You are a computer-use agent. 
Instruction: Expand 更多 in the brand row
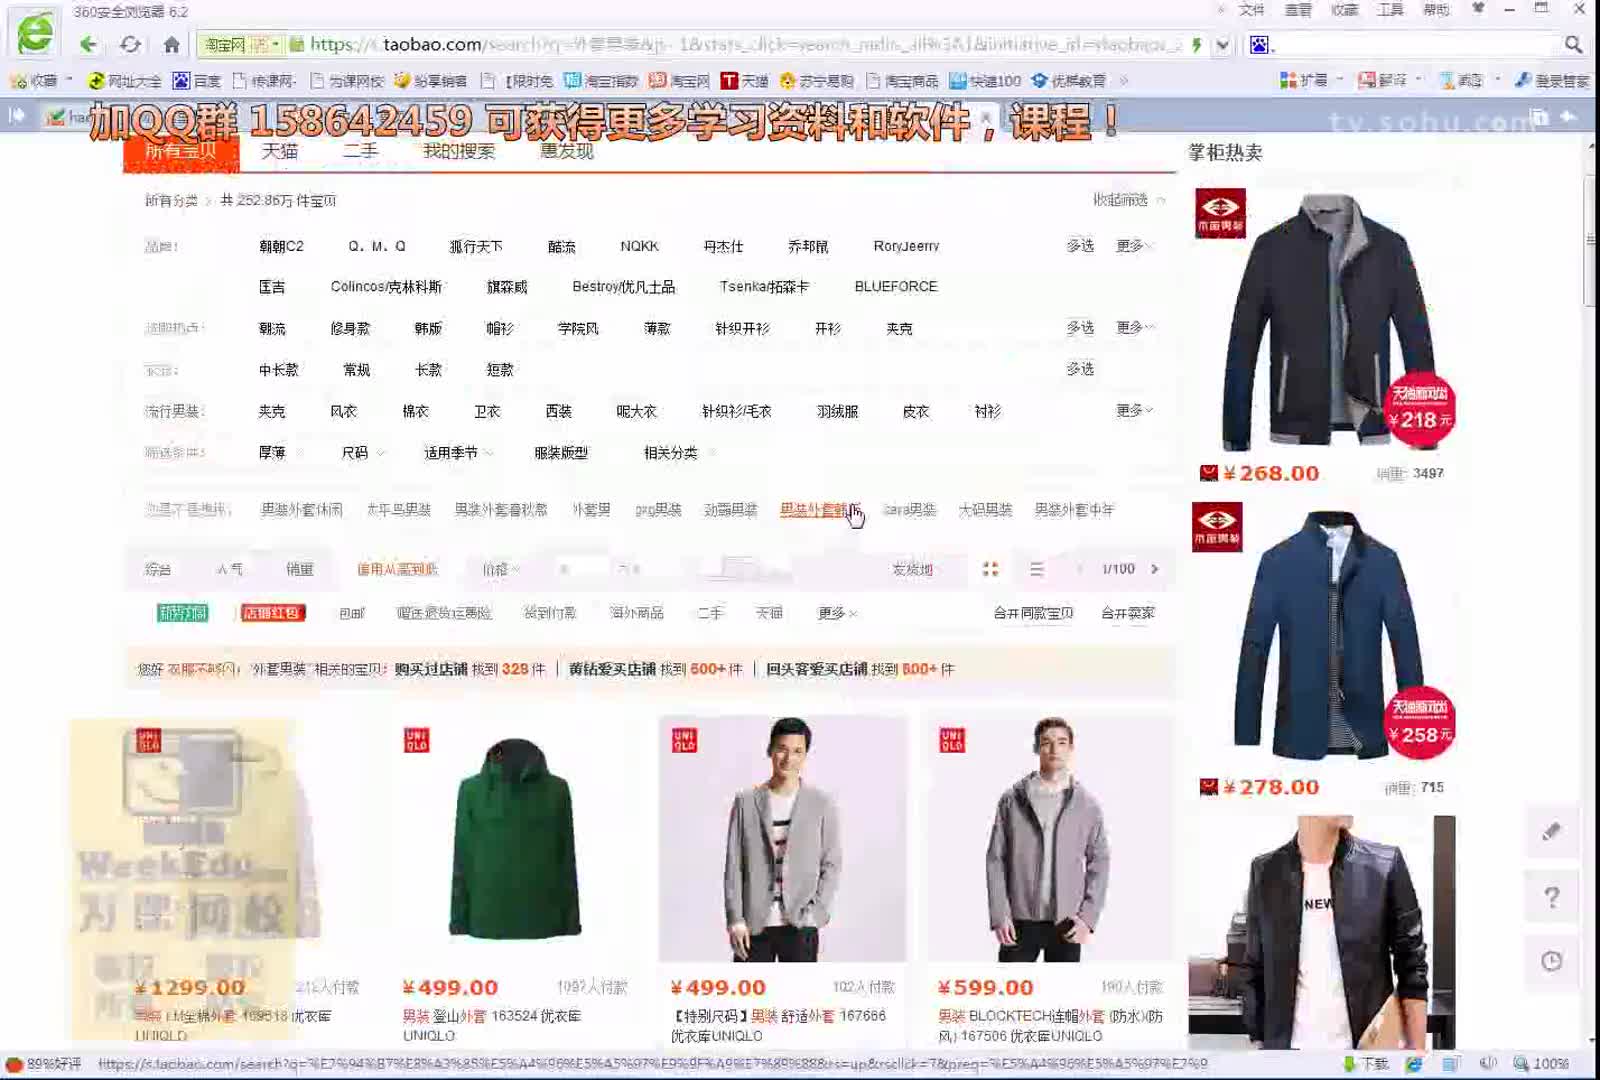pos(1134,246)
